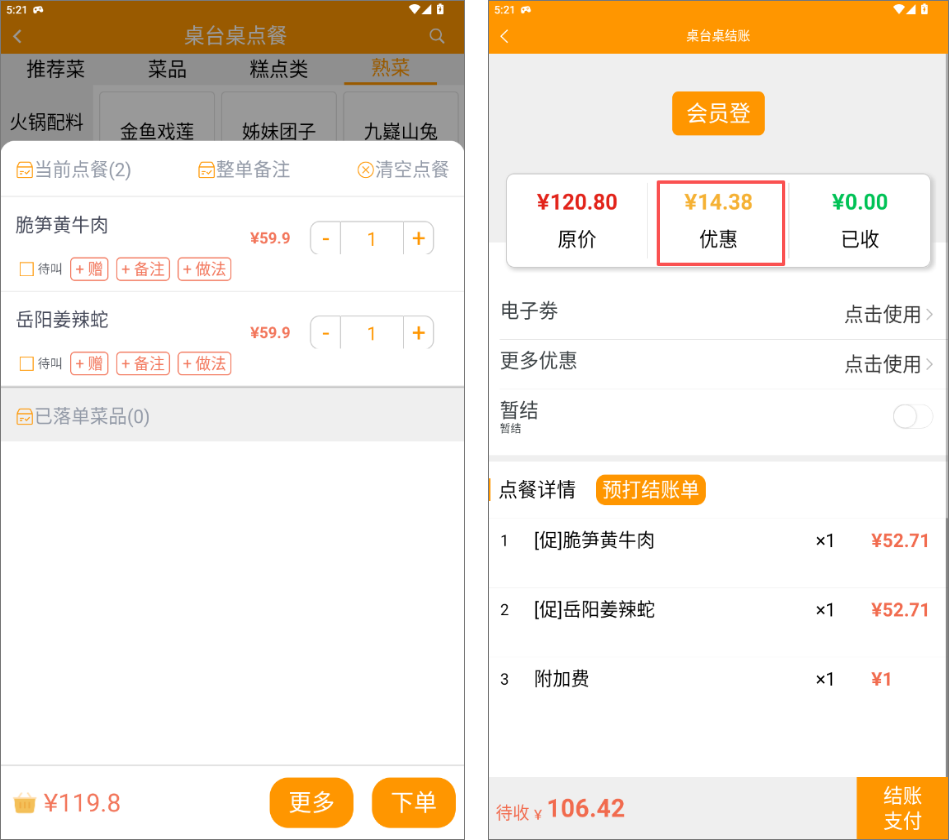Tap the ¥14.38 优惠 discount box
The height and width of the screenshot is (840, 949).
(x=721, y=222)
